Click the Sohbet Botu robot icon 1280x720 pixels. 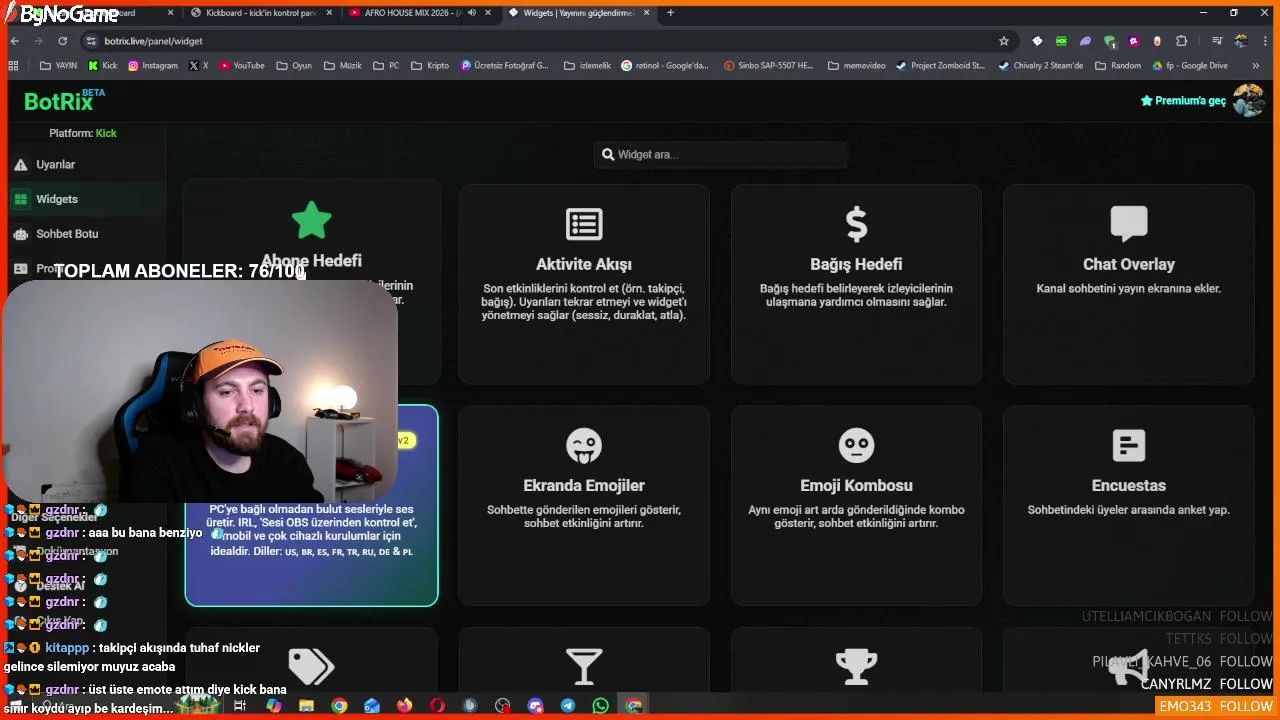pos(20,234)
